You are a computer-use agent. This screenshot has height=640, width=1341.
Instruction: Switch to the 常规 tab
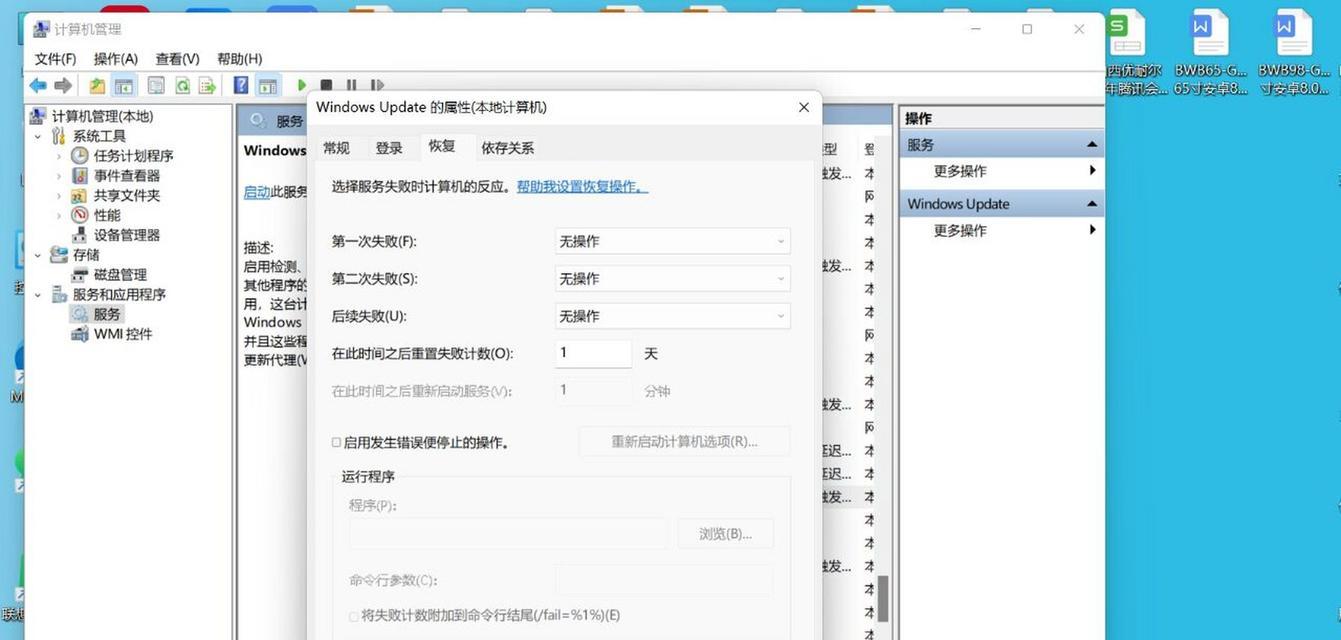point(336,148)
